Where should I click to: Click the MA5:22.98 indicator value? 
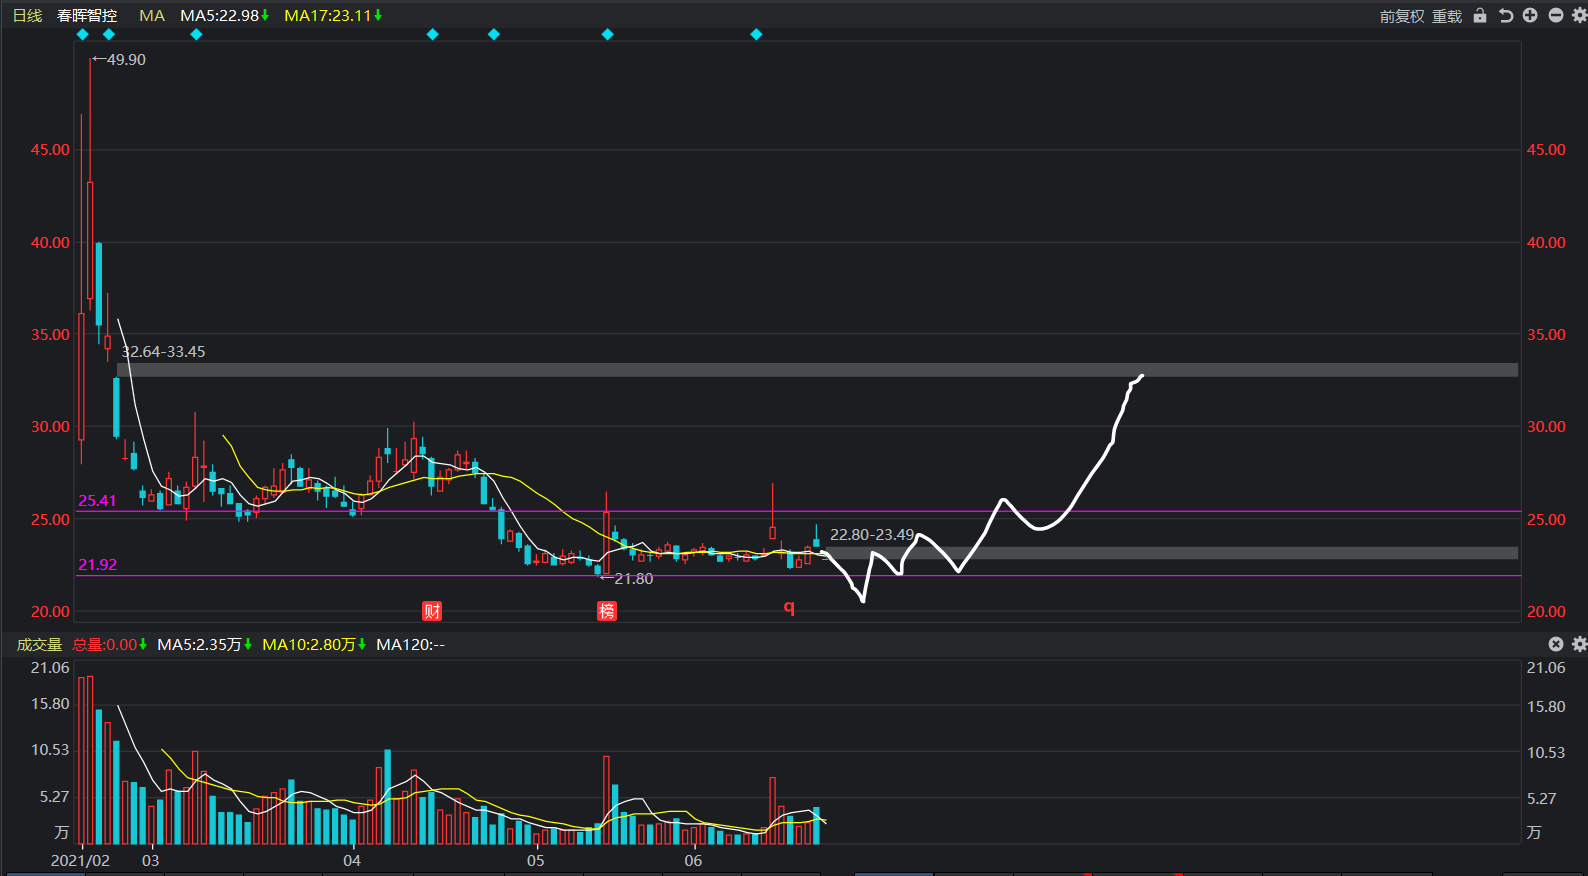tap(224, 15)
